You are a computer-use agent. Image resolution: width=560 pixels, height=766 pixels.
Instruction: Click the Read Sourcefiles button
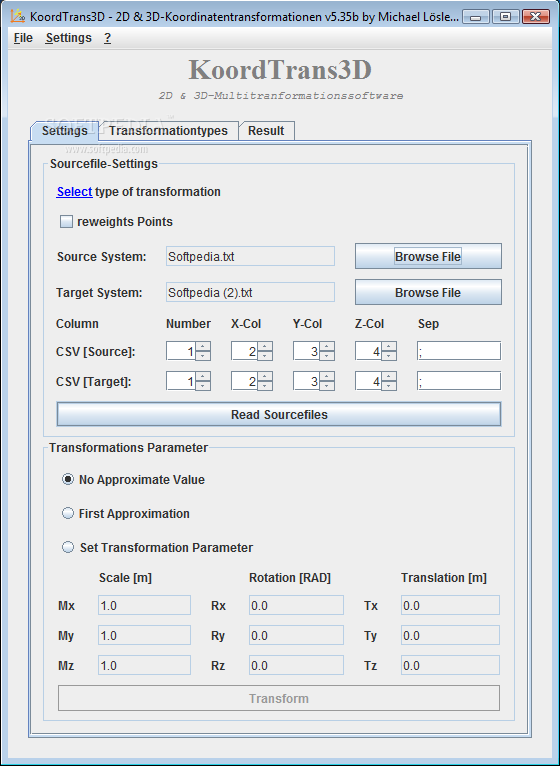[279, 414]
